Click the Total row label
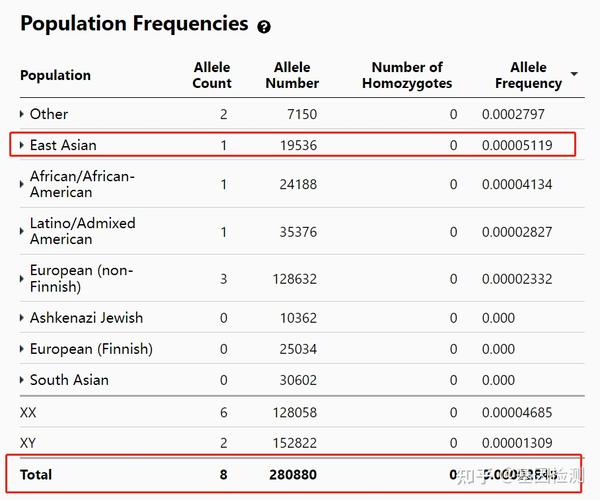This screenshot has width=600, height=500. pos(36,474)
